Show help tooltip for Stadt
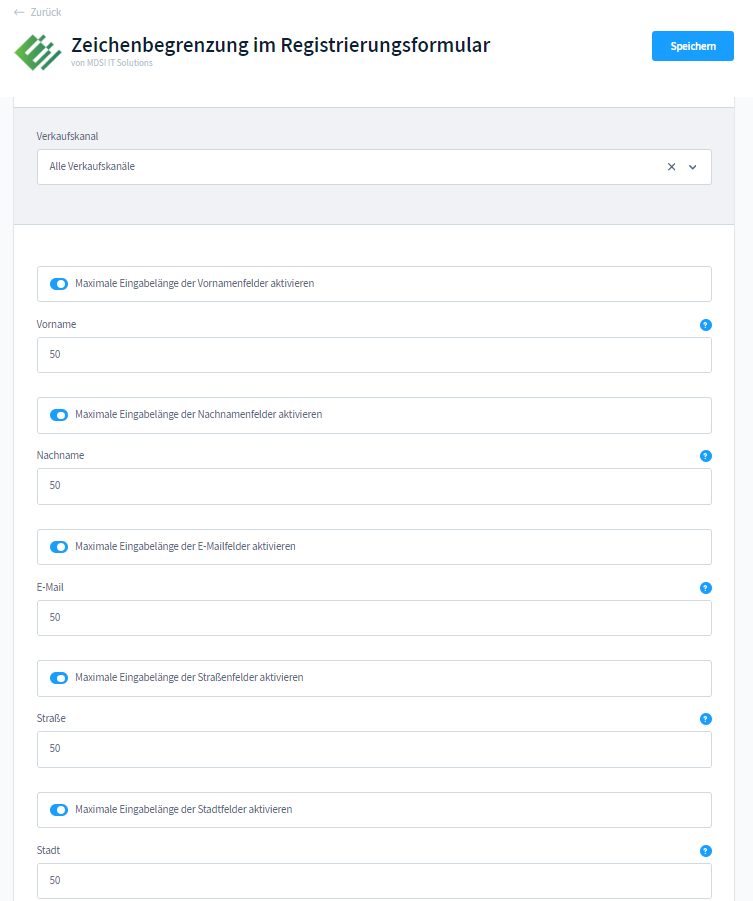 [x=706, y=852]
